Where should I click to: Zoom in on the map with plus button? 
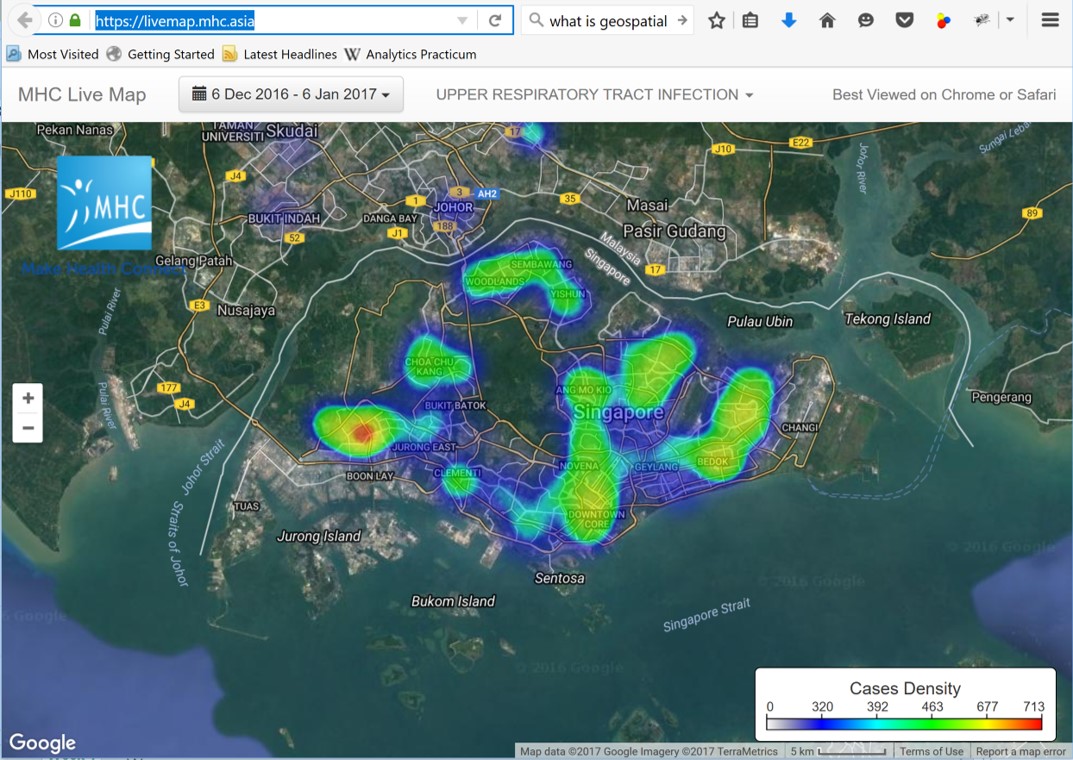[28, 398]
